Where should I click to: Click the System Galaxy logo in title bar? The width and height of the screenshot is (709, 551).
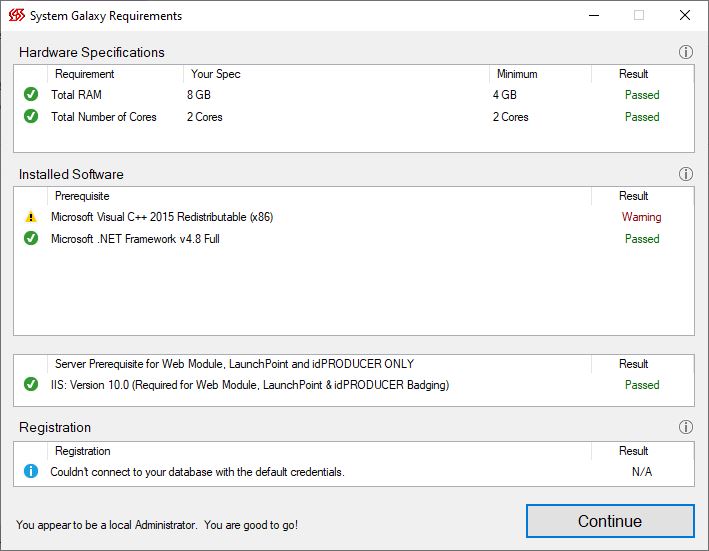click(x=17, y=15)
